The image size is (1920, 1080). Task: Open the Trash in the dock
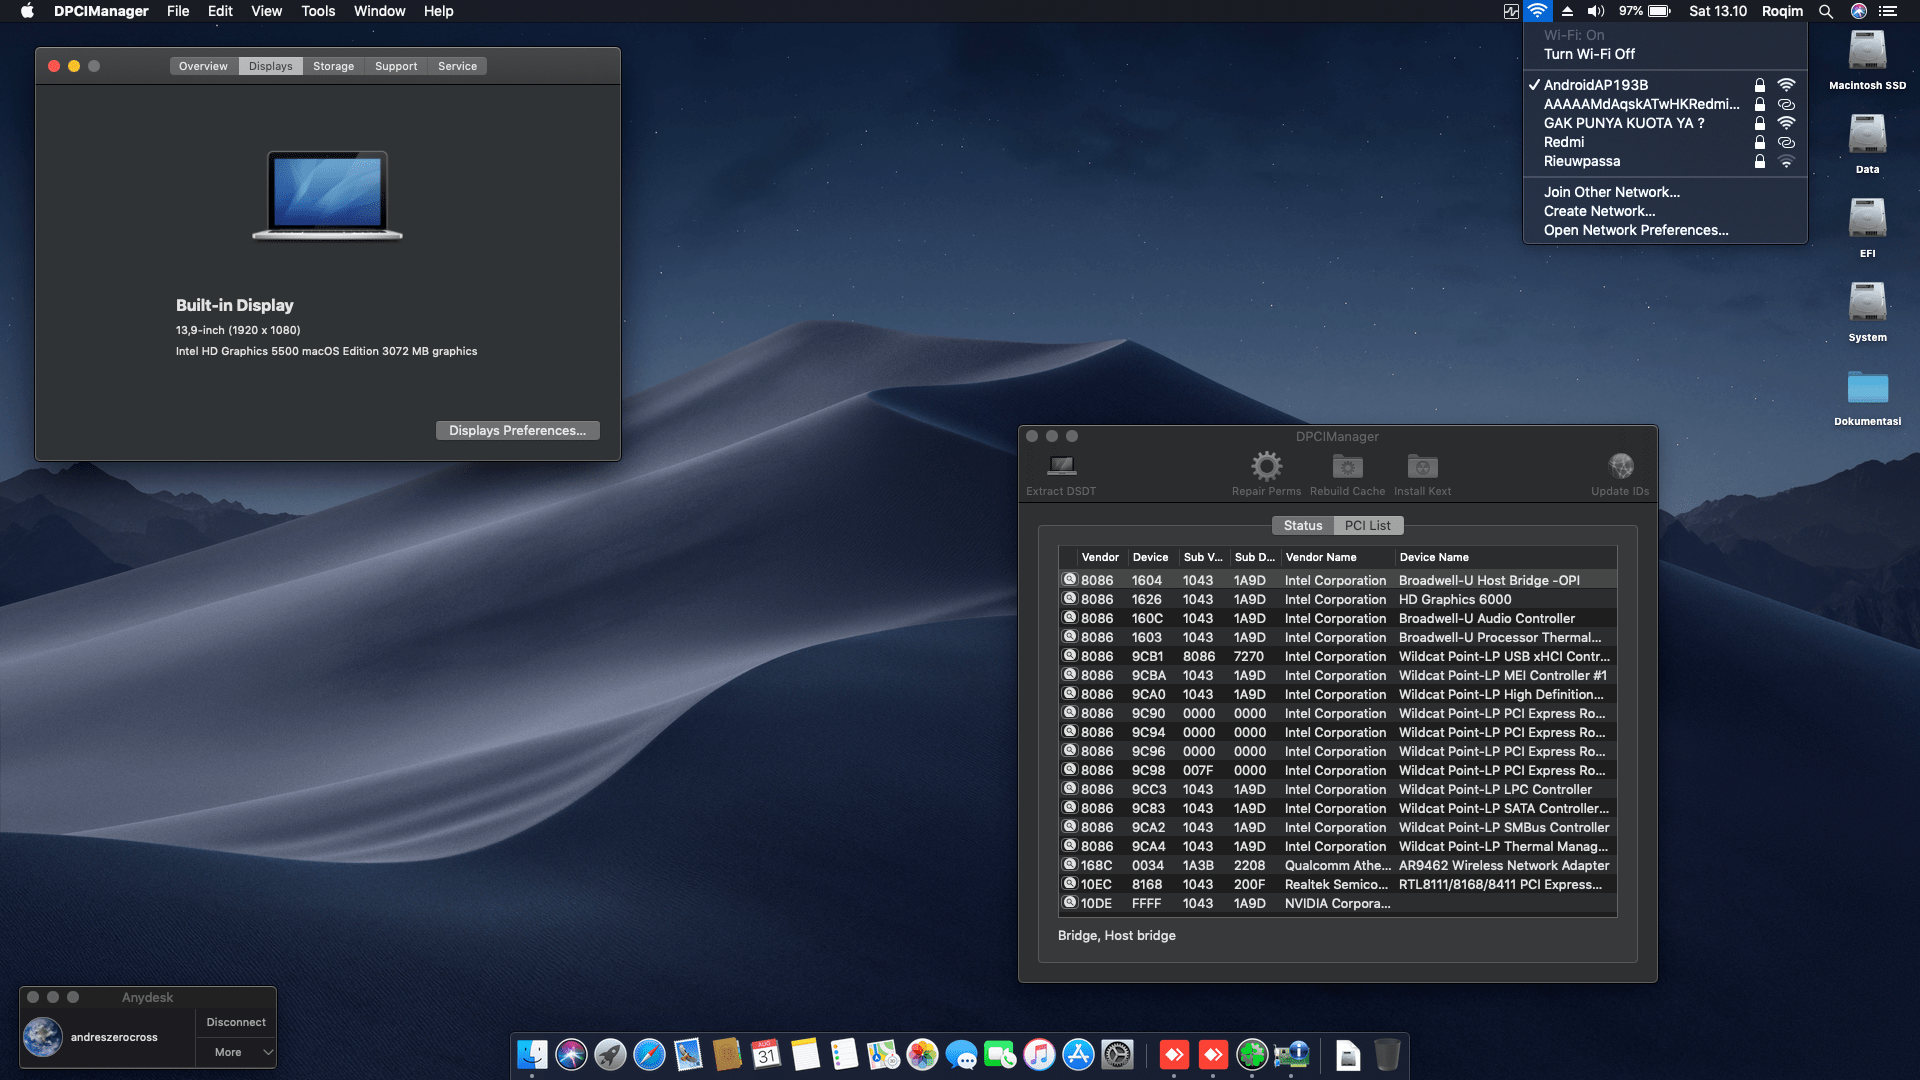tap(1387, 1054)
